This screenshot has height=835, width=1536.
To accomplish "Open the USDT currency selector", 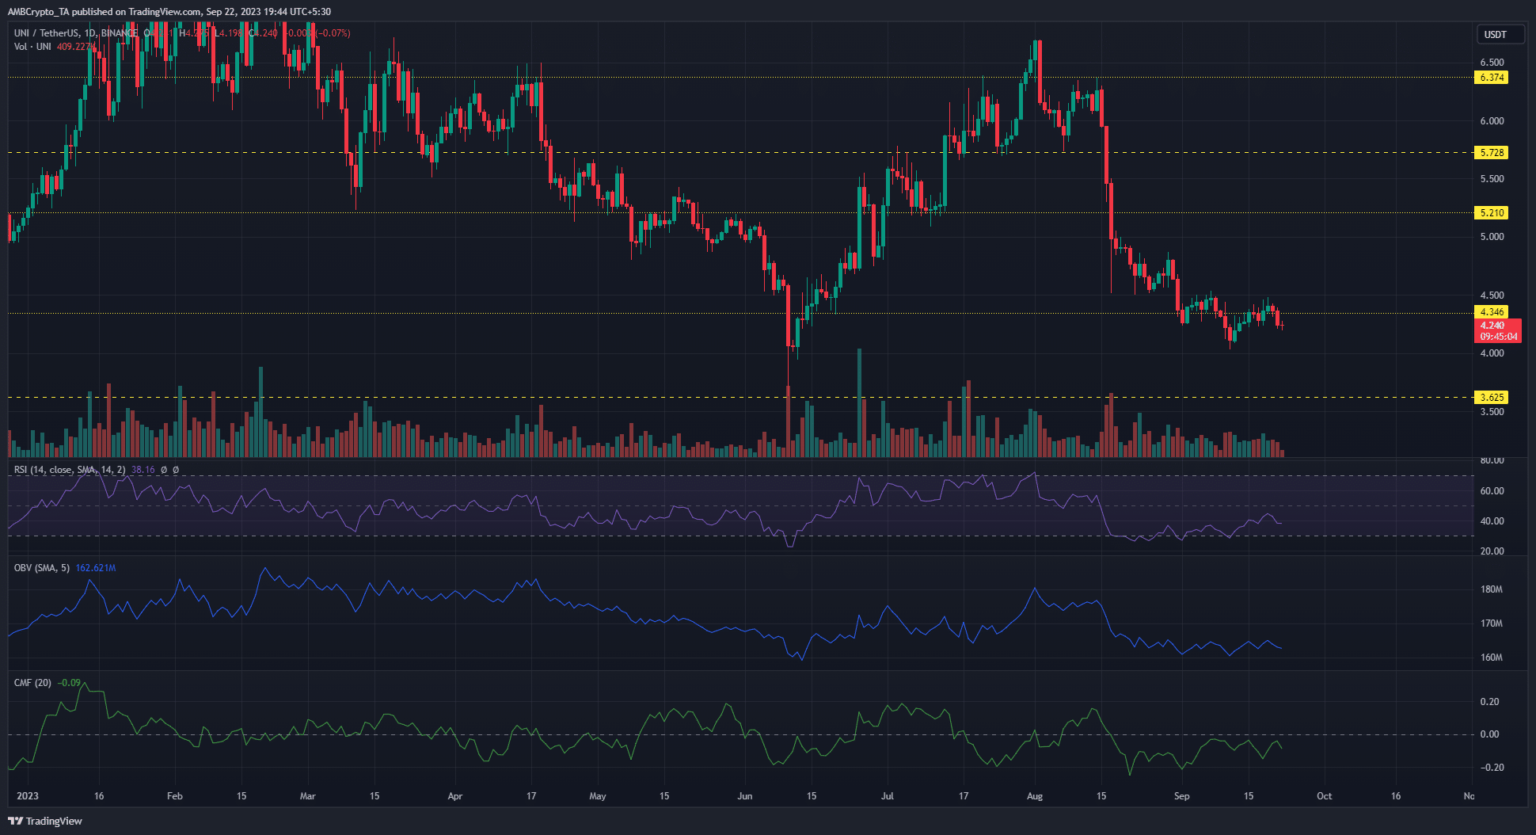I will click(1494, 34).
